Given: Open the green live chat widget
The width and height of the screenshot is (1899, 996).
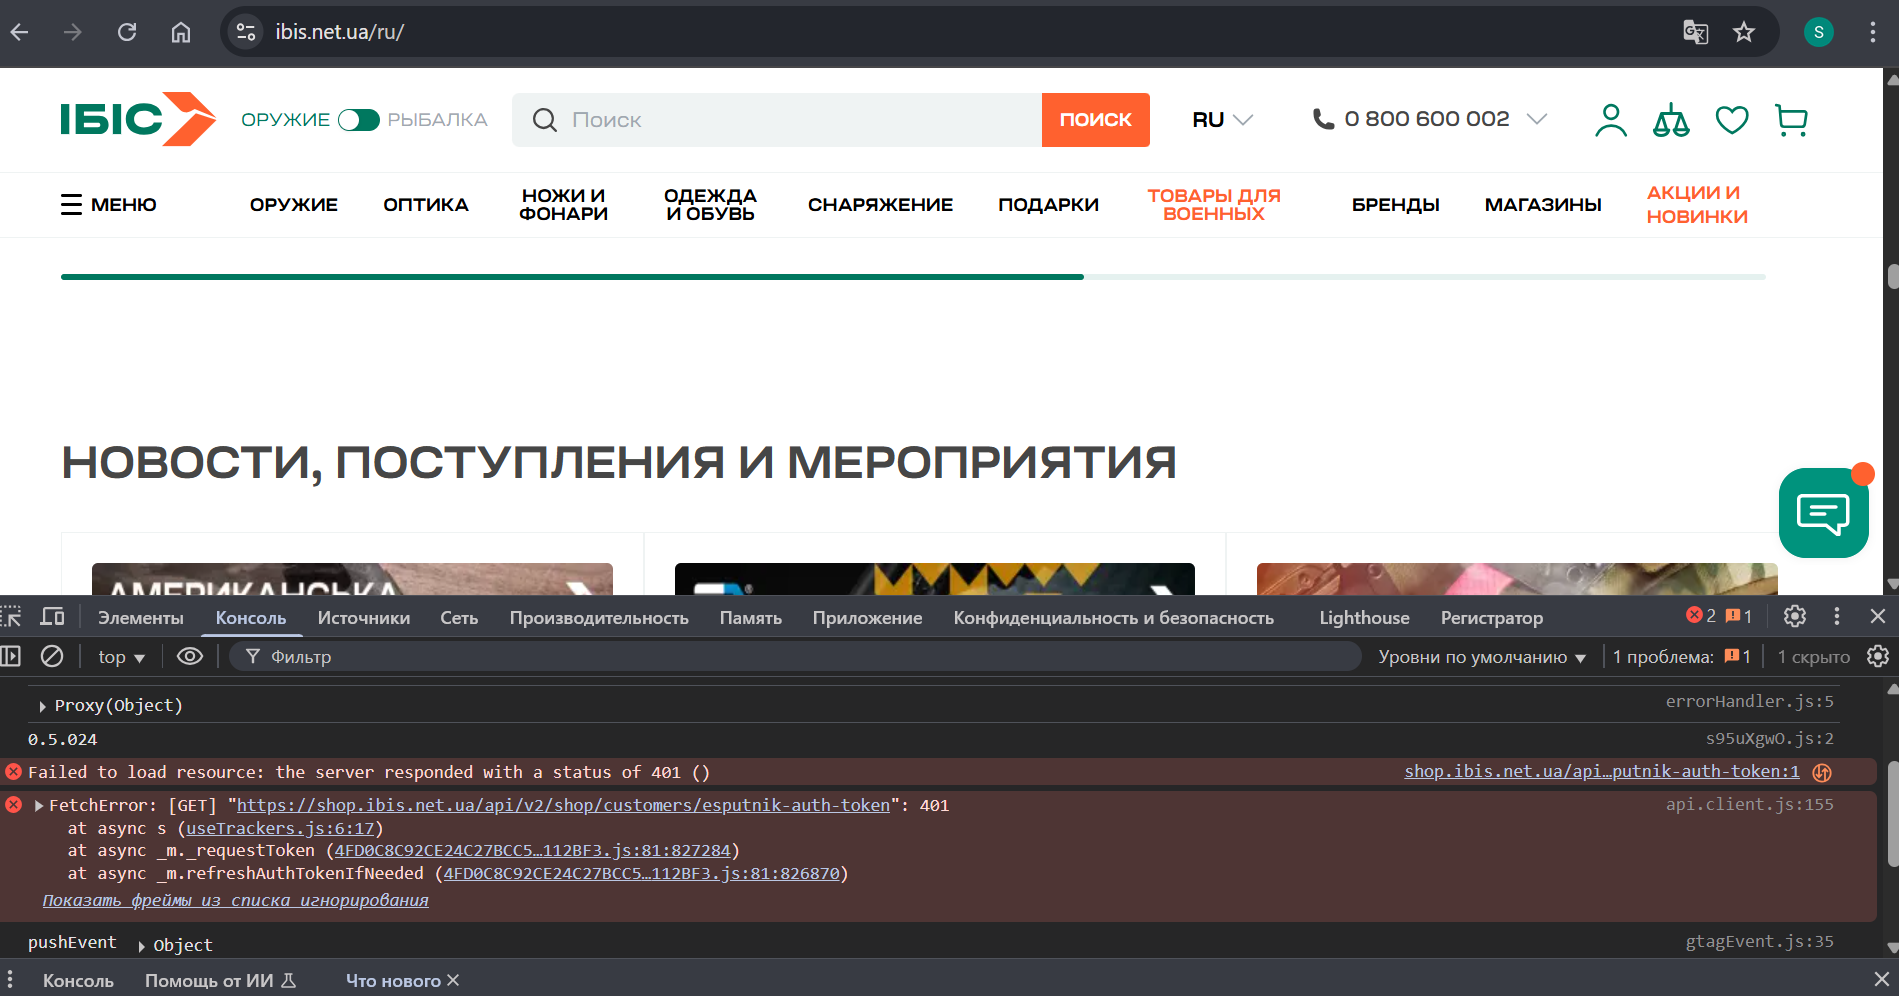Looking at the screenshot, I should point(1823,513).
